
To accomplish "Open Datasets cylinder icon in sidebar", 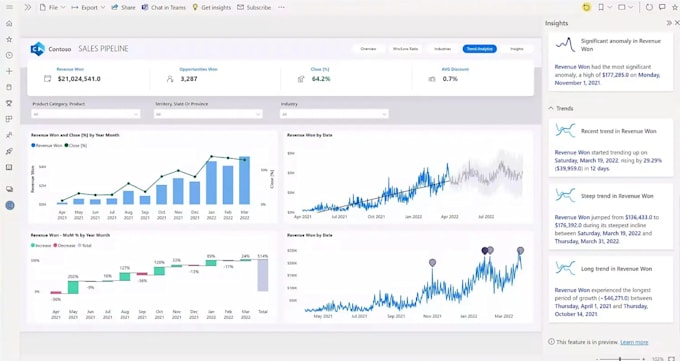I will [9, 87].
